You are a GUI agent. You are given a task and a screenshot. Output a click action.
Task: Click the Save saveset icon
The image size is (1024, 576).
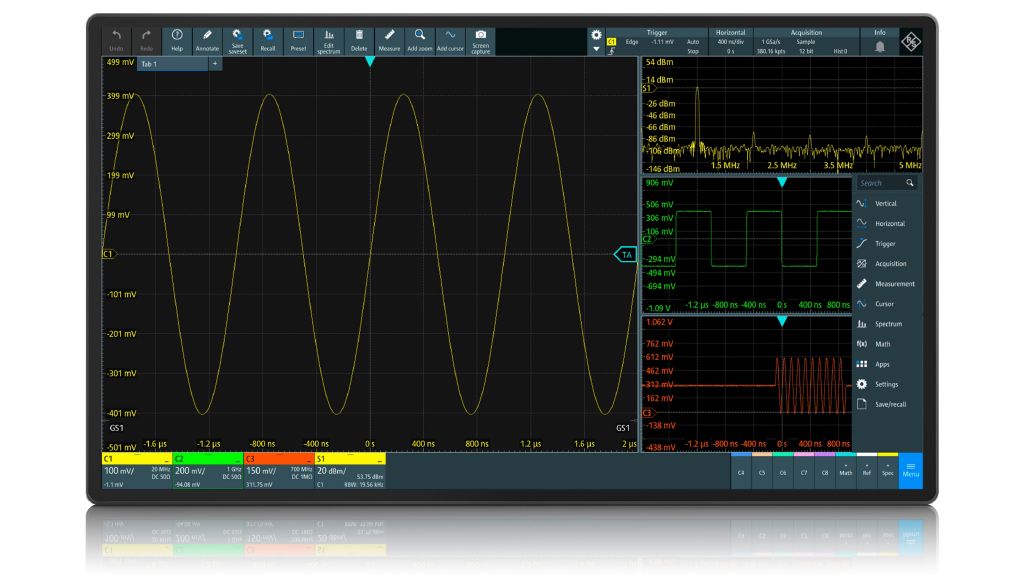point(237,40)
